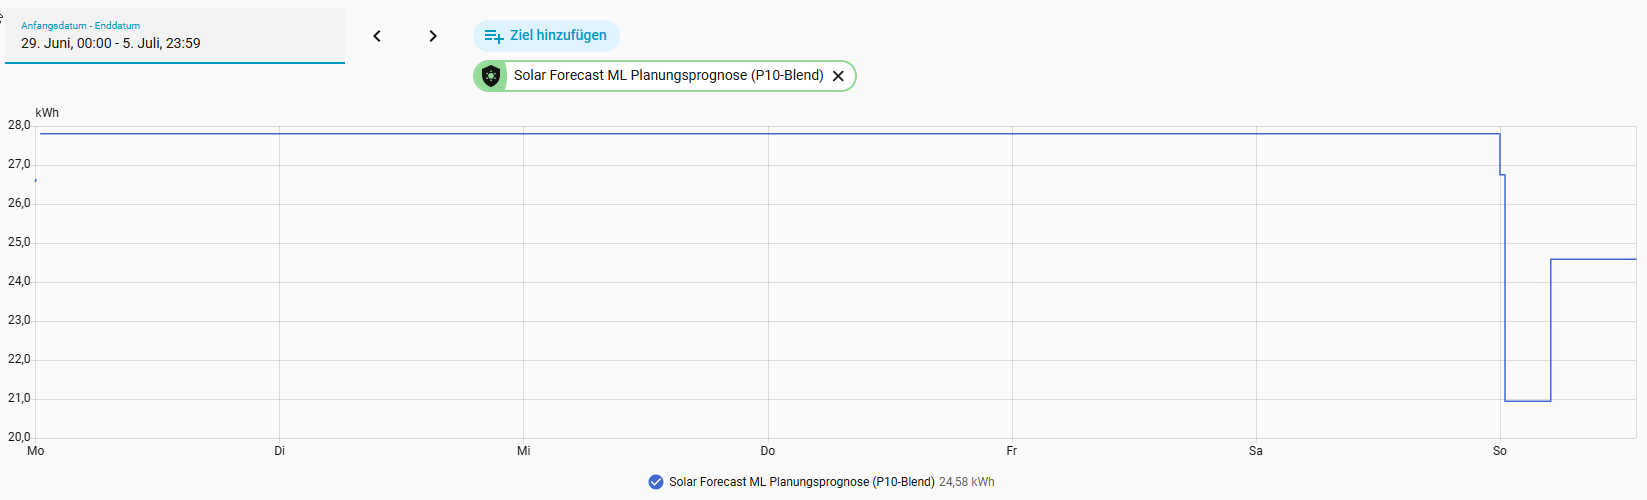1647x500 pixels.
Task: Click the legend label Solar Forecast ML Planungsprognose
Action: coord(801,482)
